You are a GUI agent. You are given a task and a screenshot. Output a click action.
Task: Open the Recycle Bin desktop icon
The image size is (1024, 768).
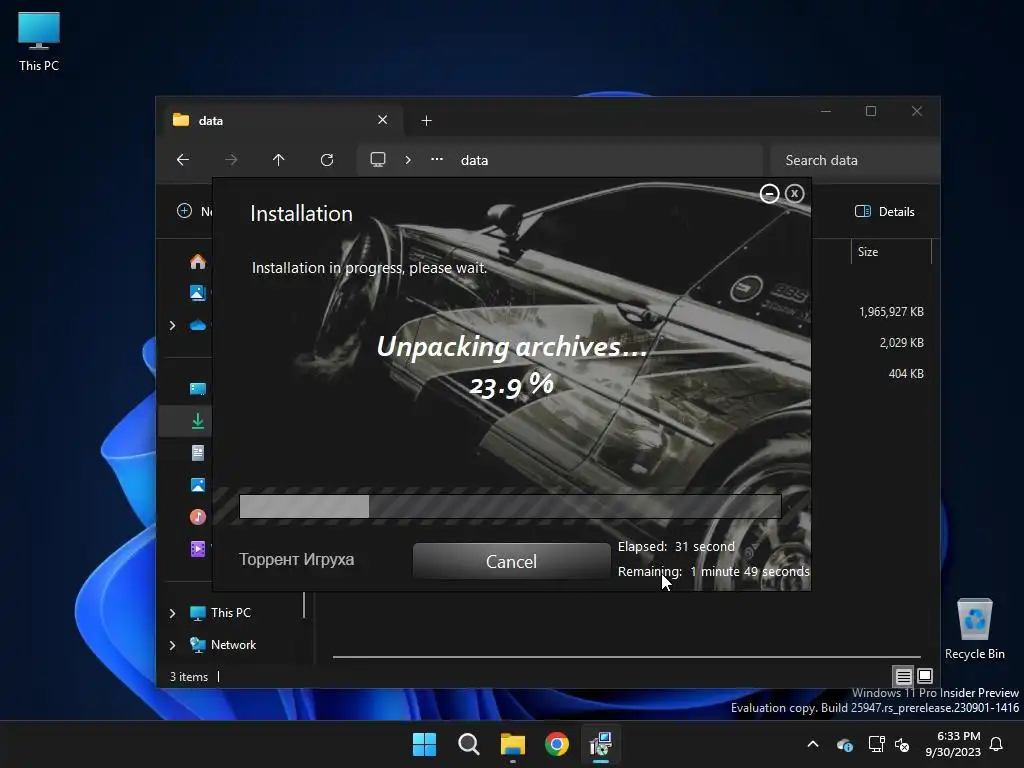point(974,629)
